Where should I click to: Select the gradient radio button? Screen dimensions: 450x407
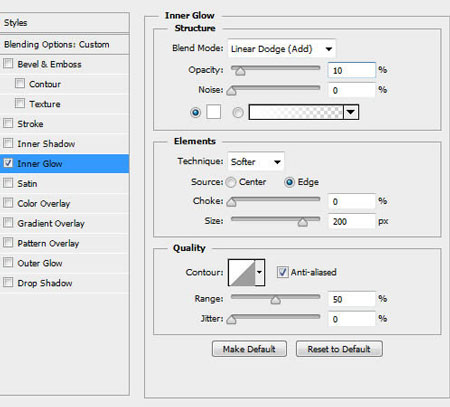click(238, 112)
